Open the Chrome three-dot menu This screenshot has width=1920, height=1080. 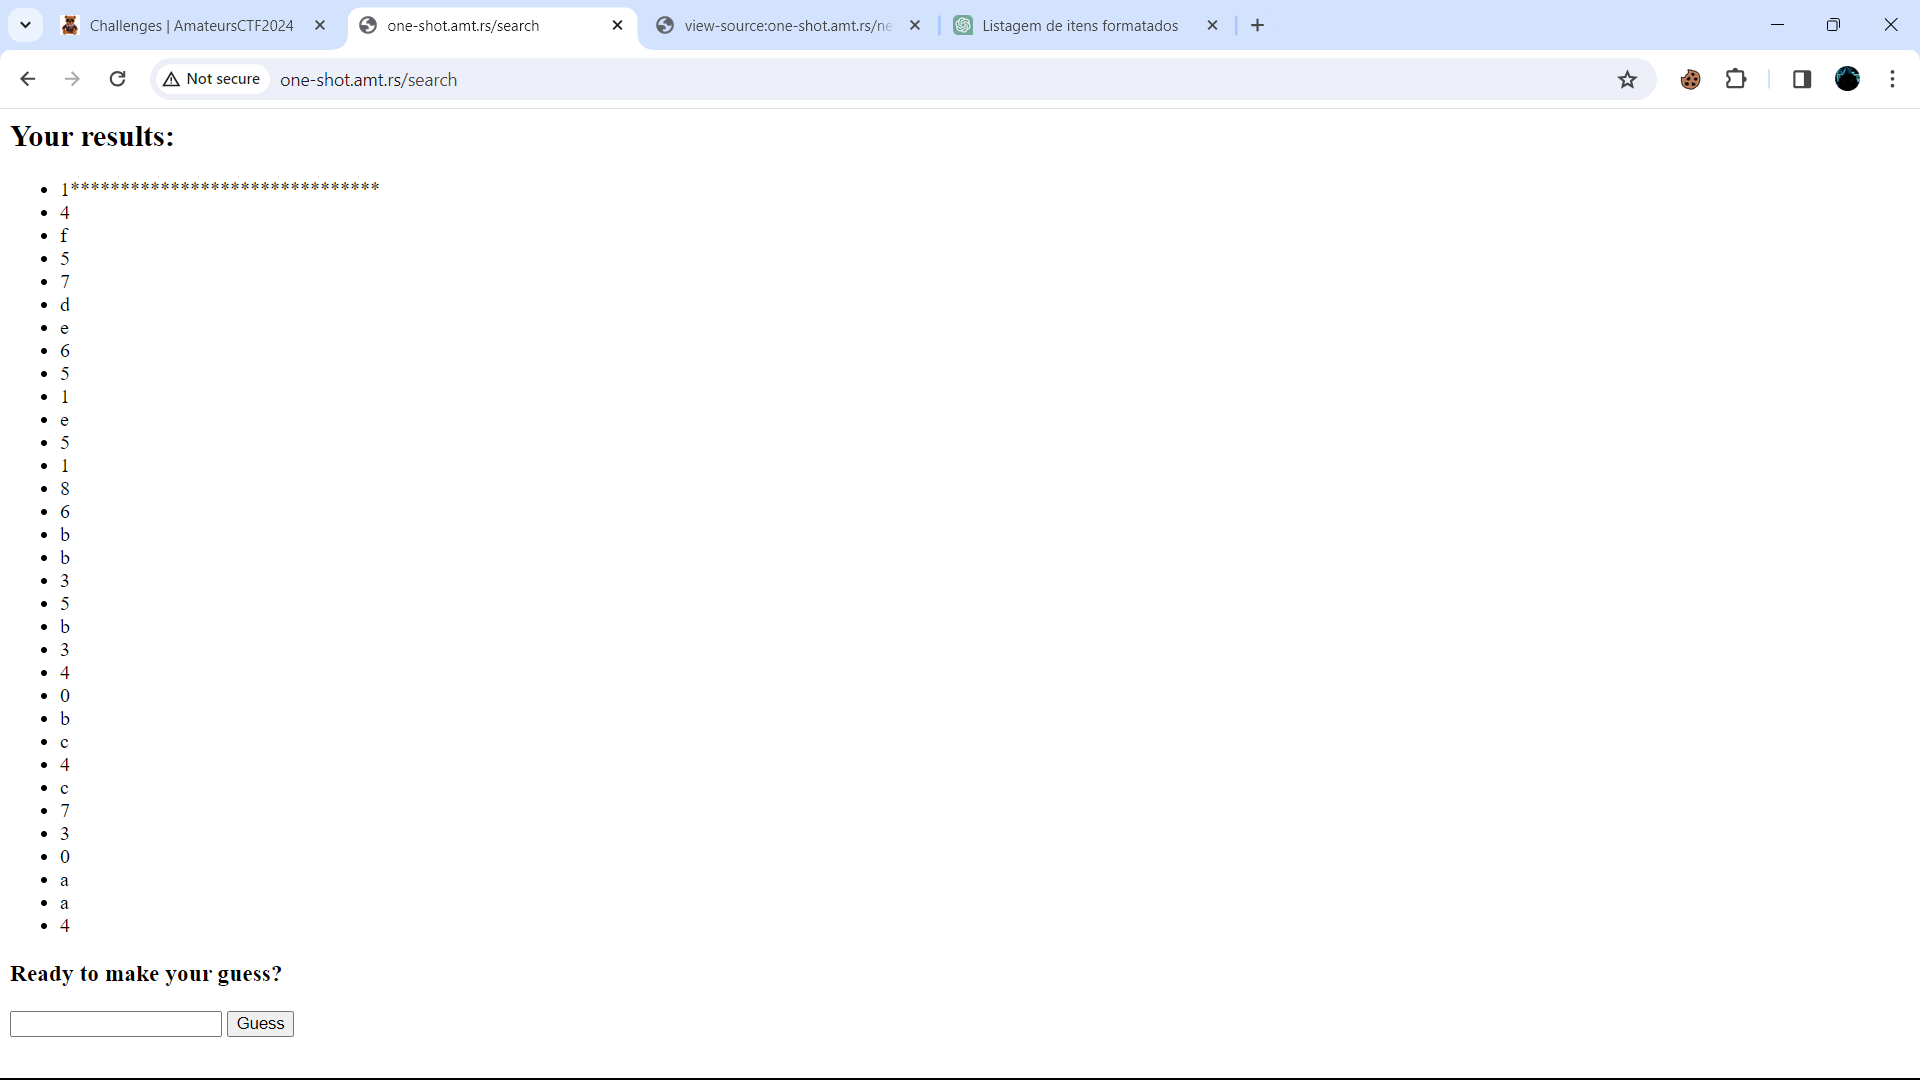tap(1892, 79)
